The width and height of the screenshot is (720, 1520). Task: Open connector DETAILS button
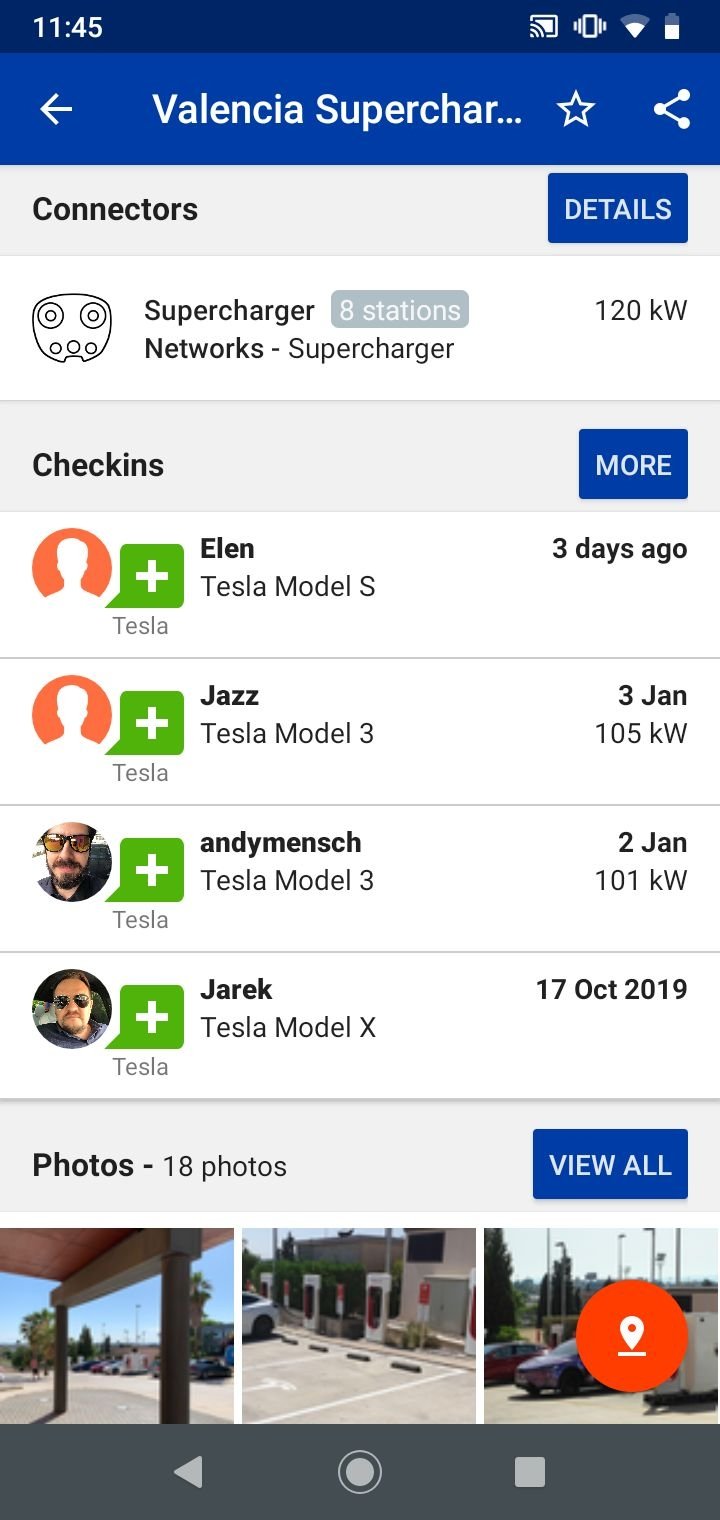[x=618, y=208]
